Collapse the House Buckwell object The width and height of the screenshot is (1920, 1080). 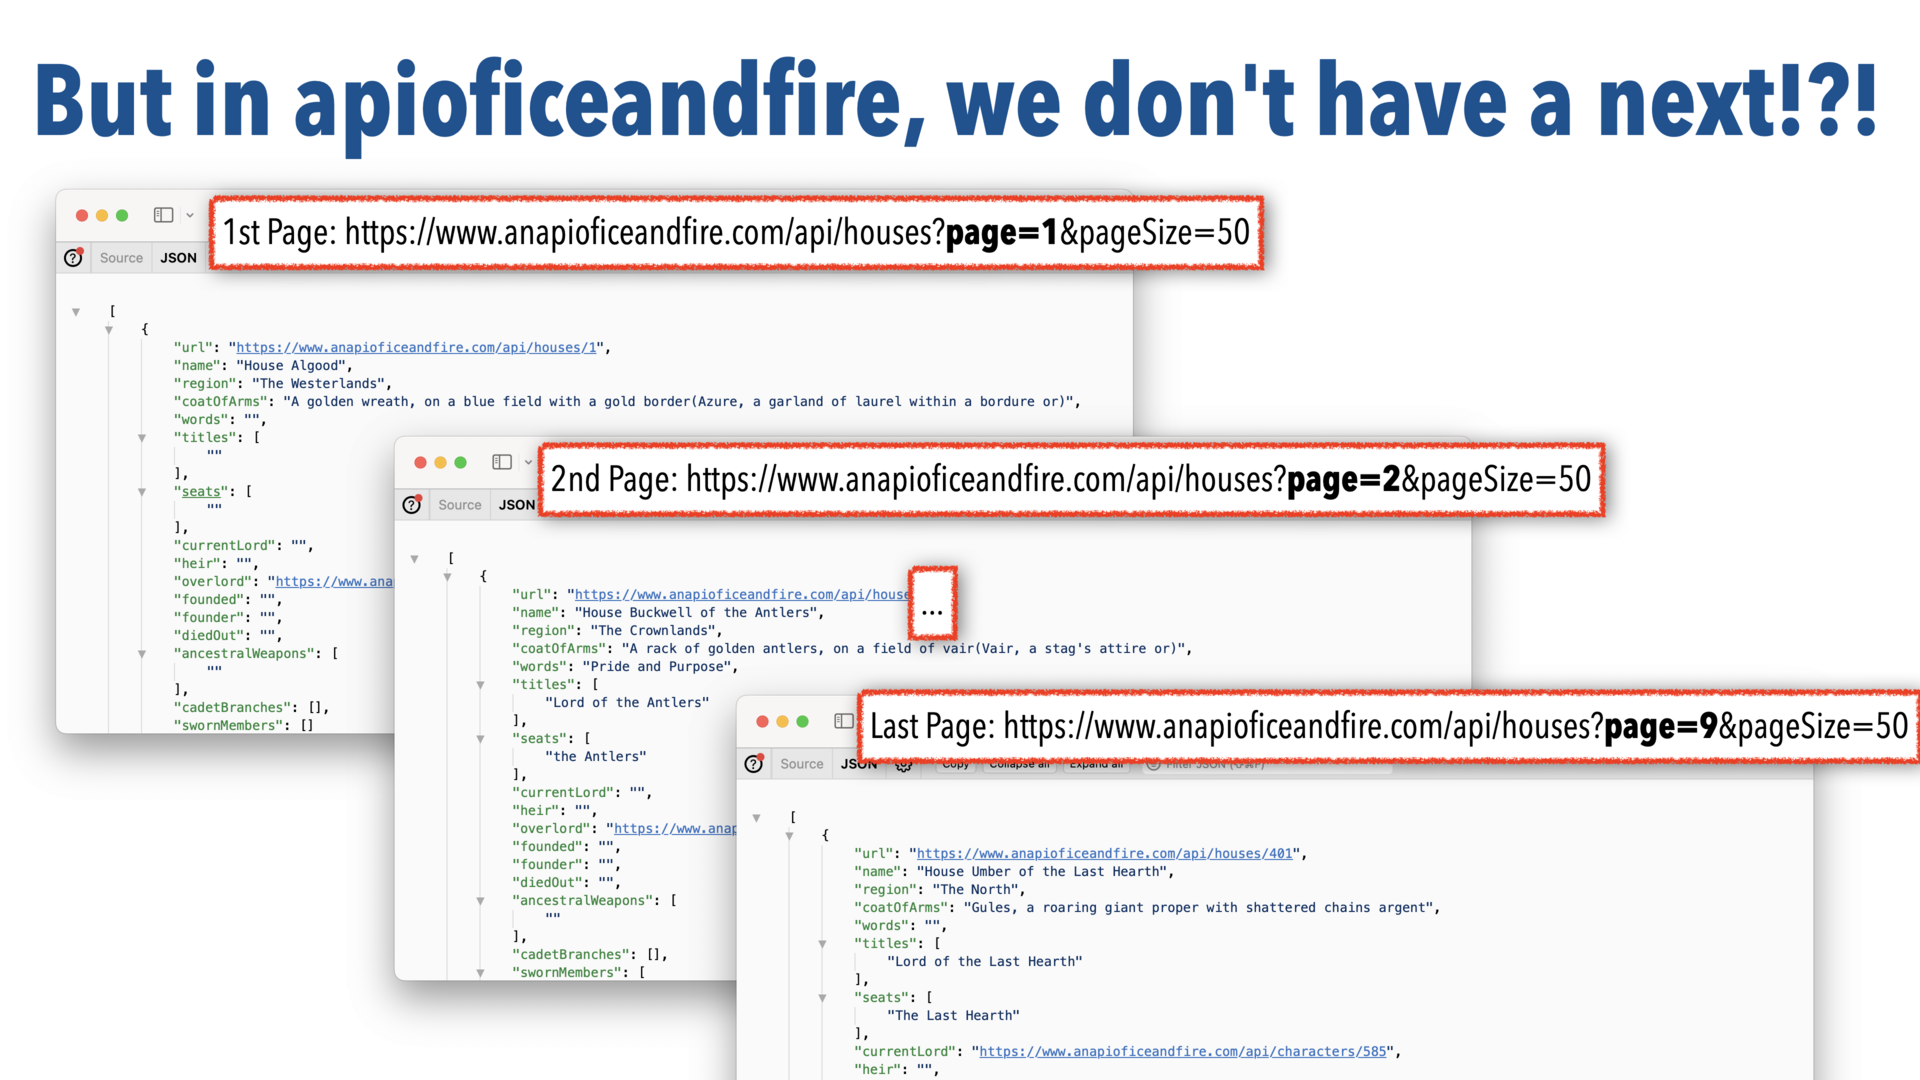447,577
